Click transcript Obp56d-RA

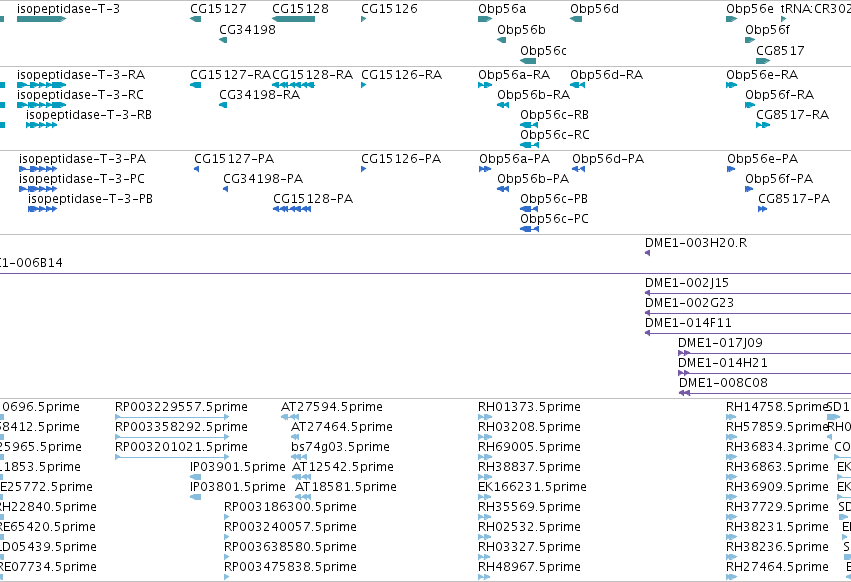[606, 75]
